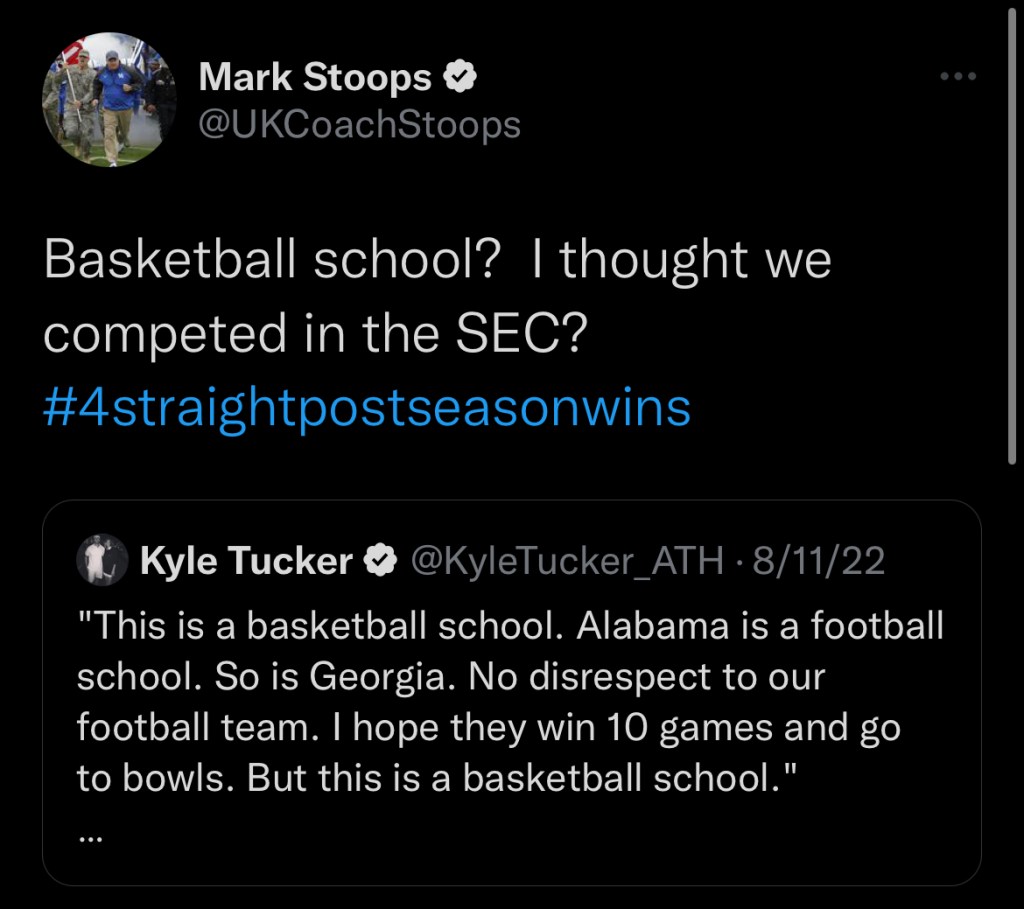Click the verified badge beside Mark Stoops
The height and width of the screenshot is (909, 1024).
pos(459,78)
